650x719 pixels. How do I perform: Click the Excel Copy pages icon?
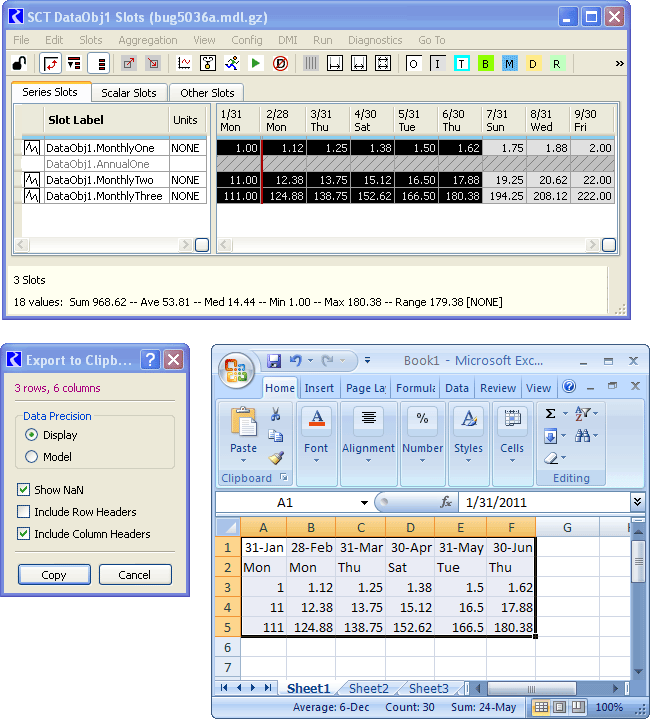[275, 436]
